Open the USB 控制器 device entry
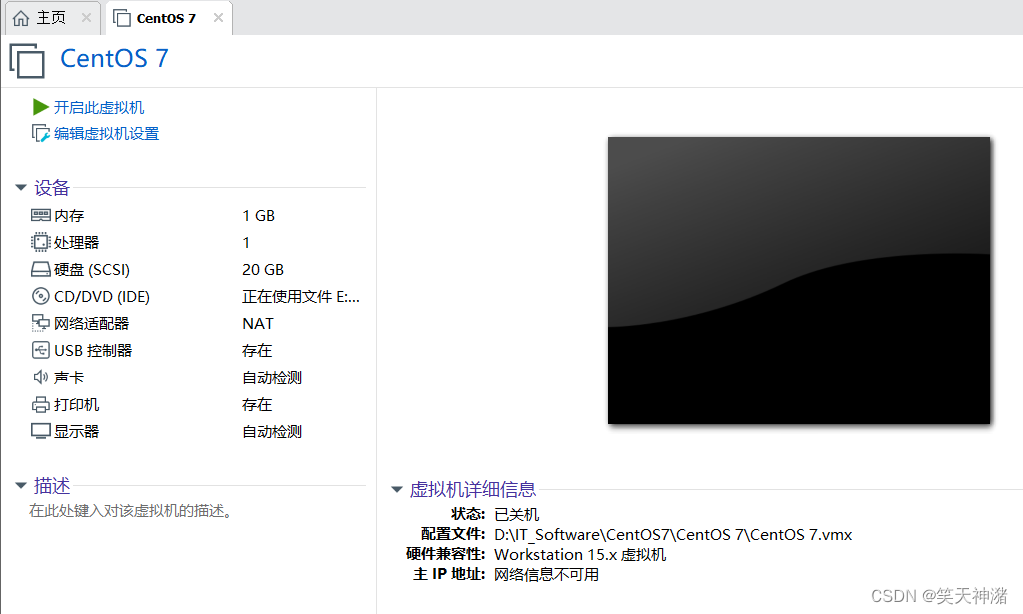 93,350
